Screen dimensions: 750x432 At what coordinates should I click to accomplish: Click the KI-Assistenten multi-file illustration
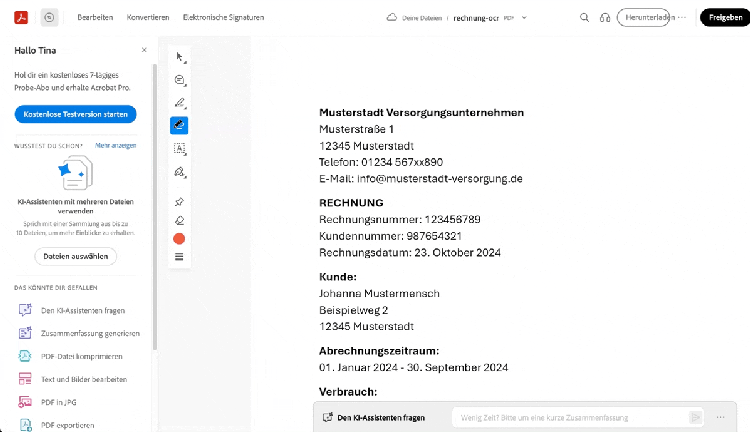click(76, 173)
